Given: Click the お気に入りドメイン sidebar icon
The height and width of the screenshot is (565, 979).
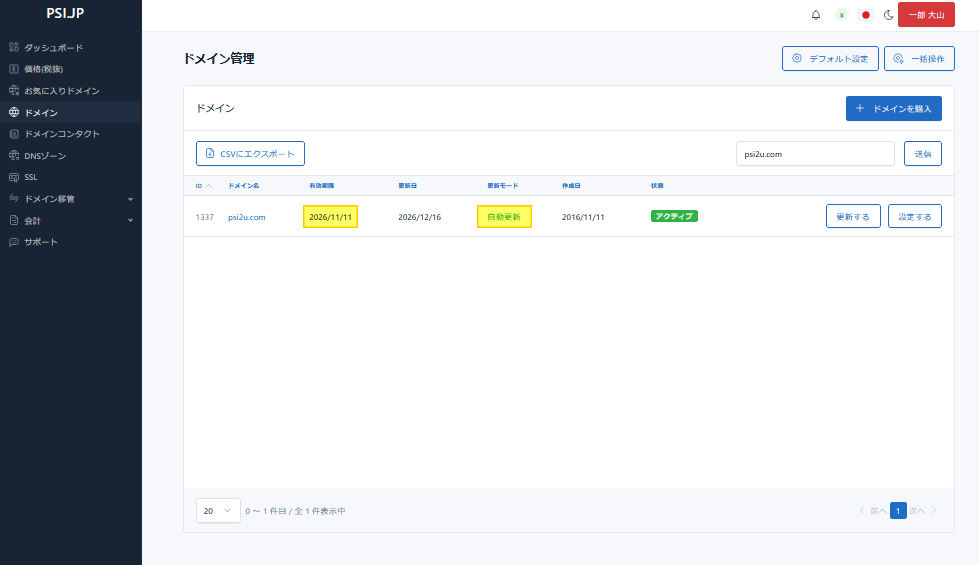Looking at the screenshot, I should 14,91.
